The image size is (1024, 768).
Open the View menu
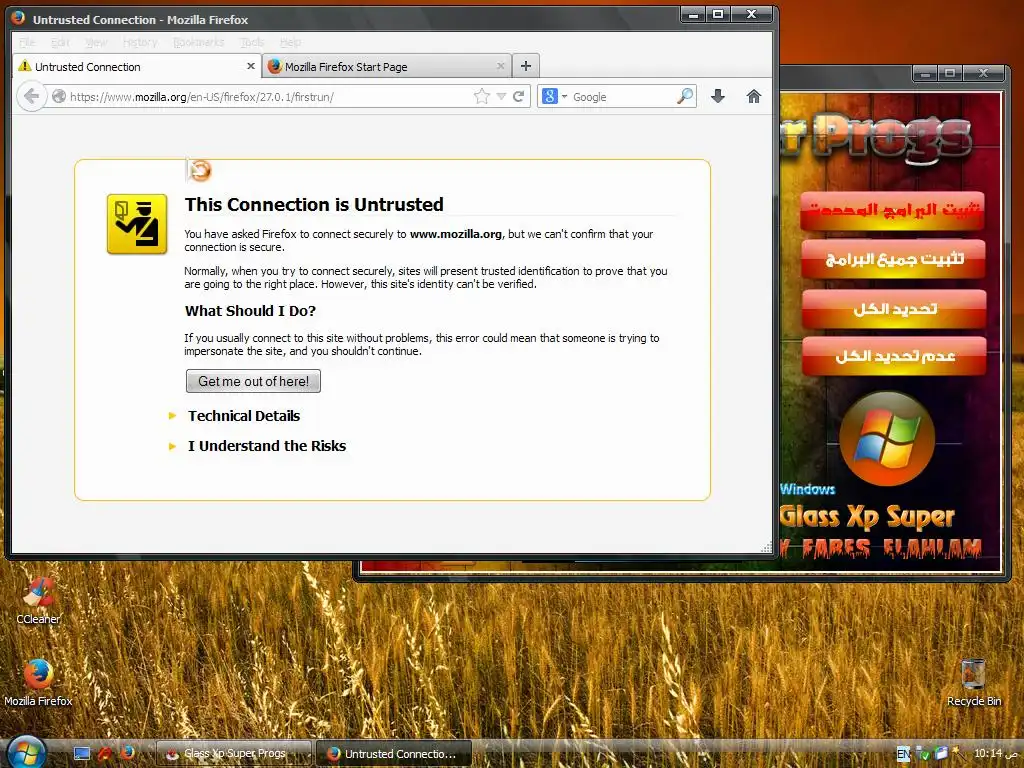pos(96,42)
